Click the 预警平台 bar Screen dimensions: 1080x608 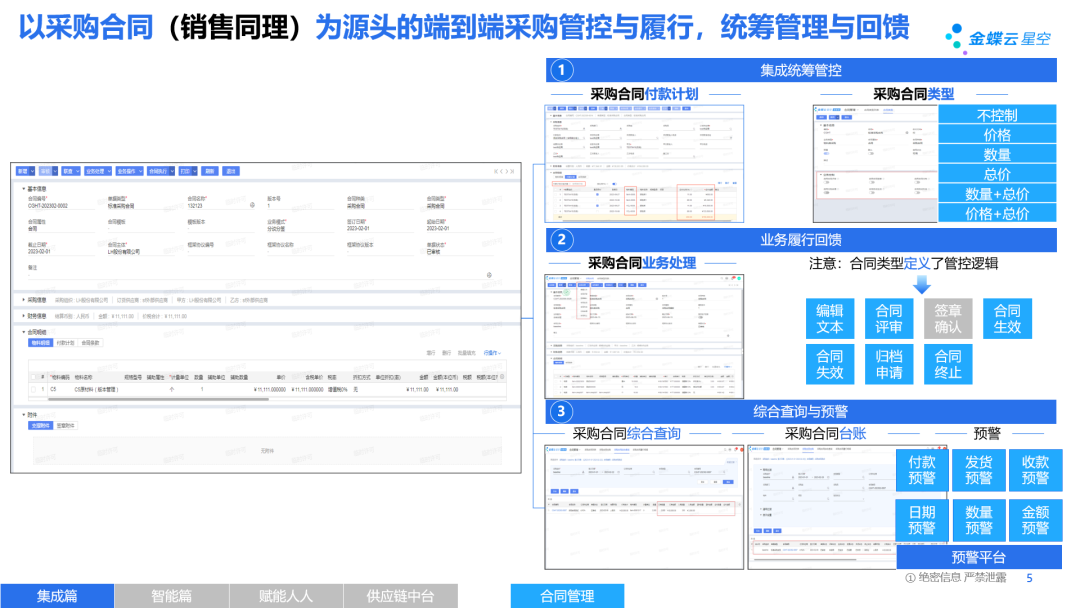point(979,556)
